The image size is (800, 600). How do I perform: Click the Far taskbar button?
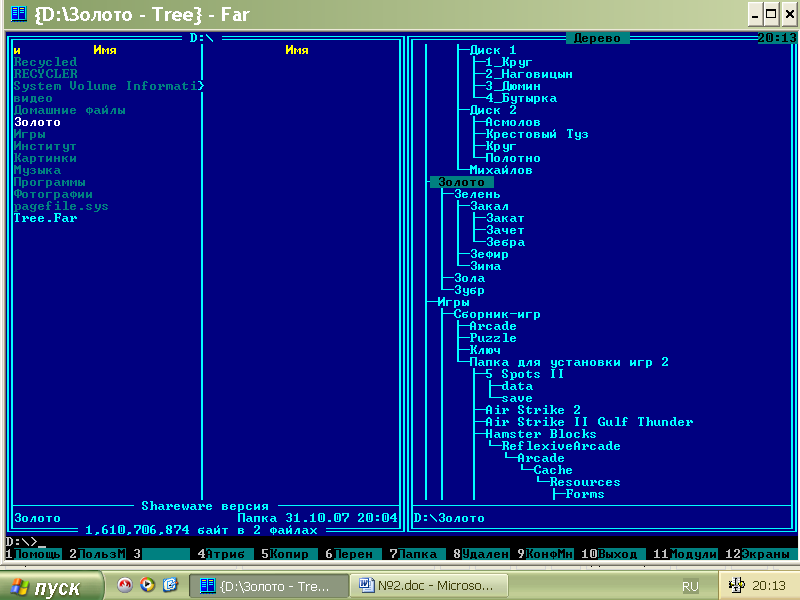click(269, 586)
